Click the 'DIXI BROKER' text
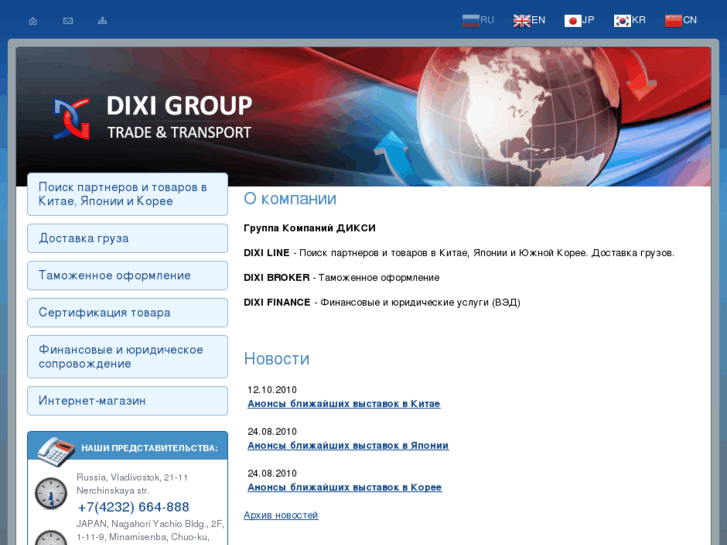 click(277, 278)
